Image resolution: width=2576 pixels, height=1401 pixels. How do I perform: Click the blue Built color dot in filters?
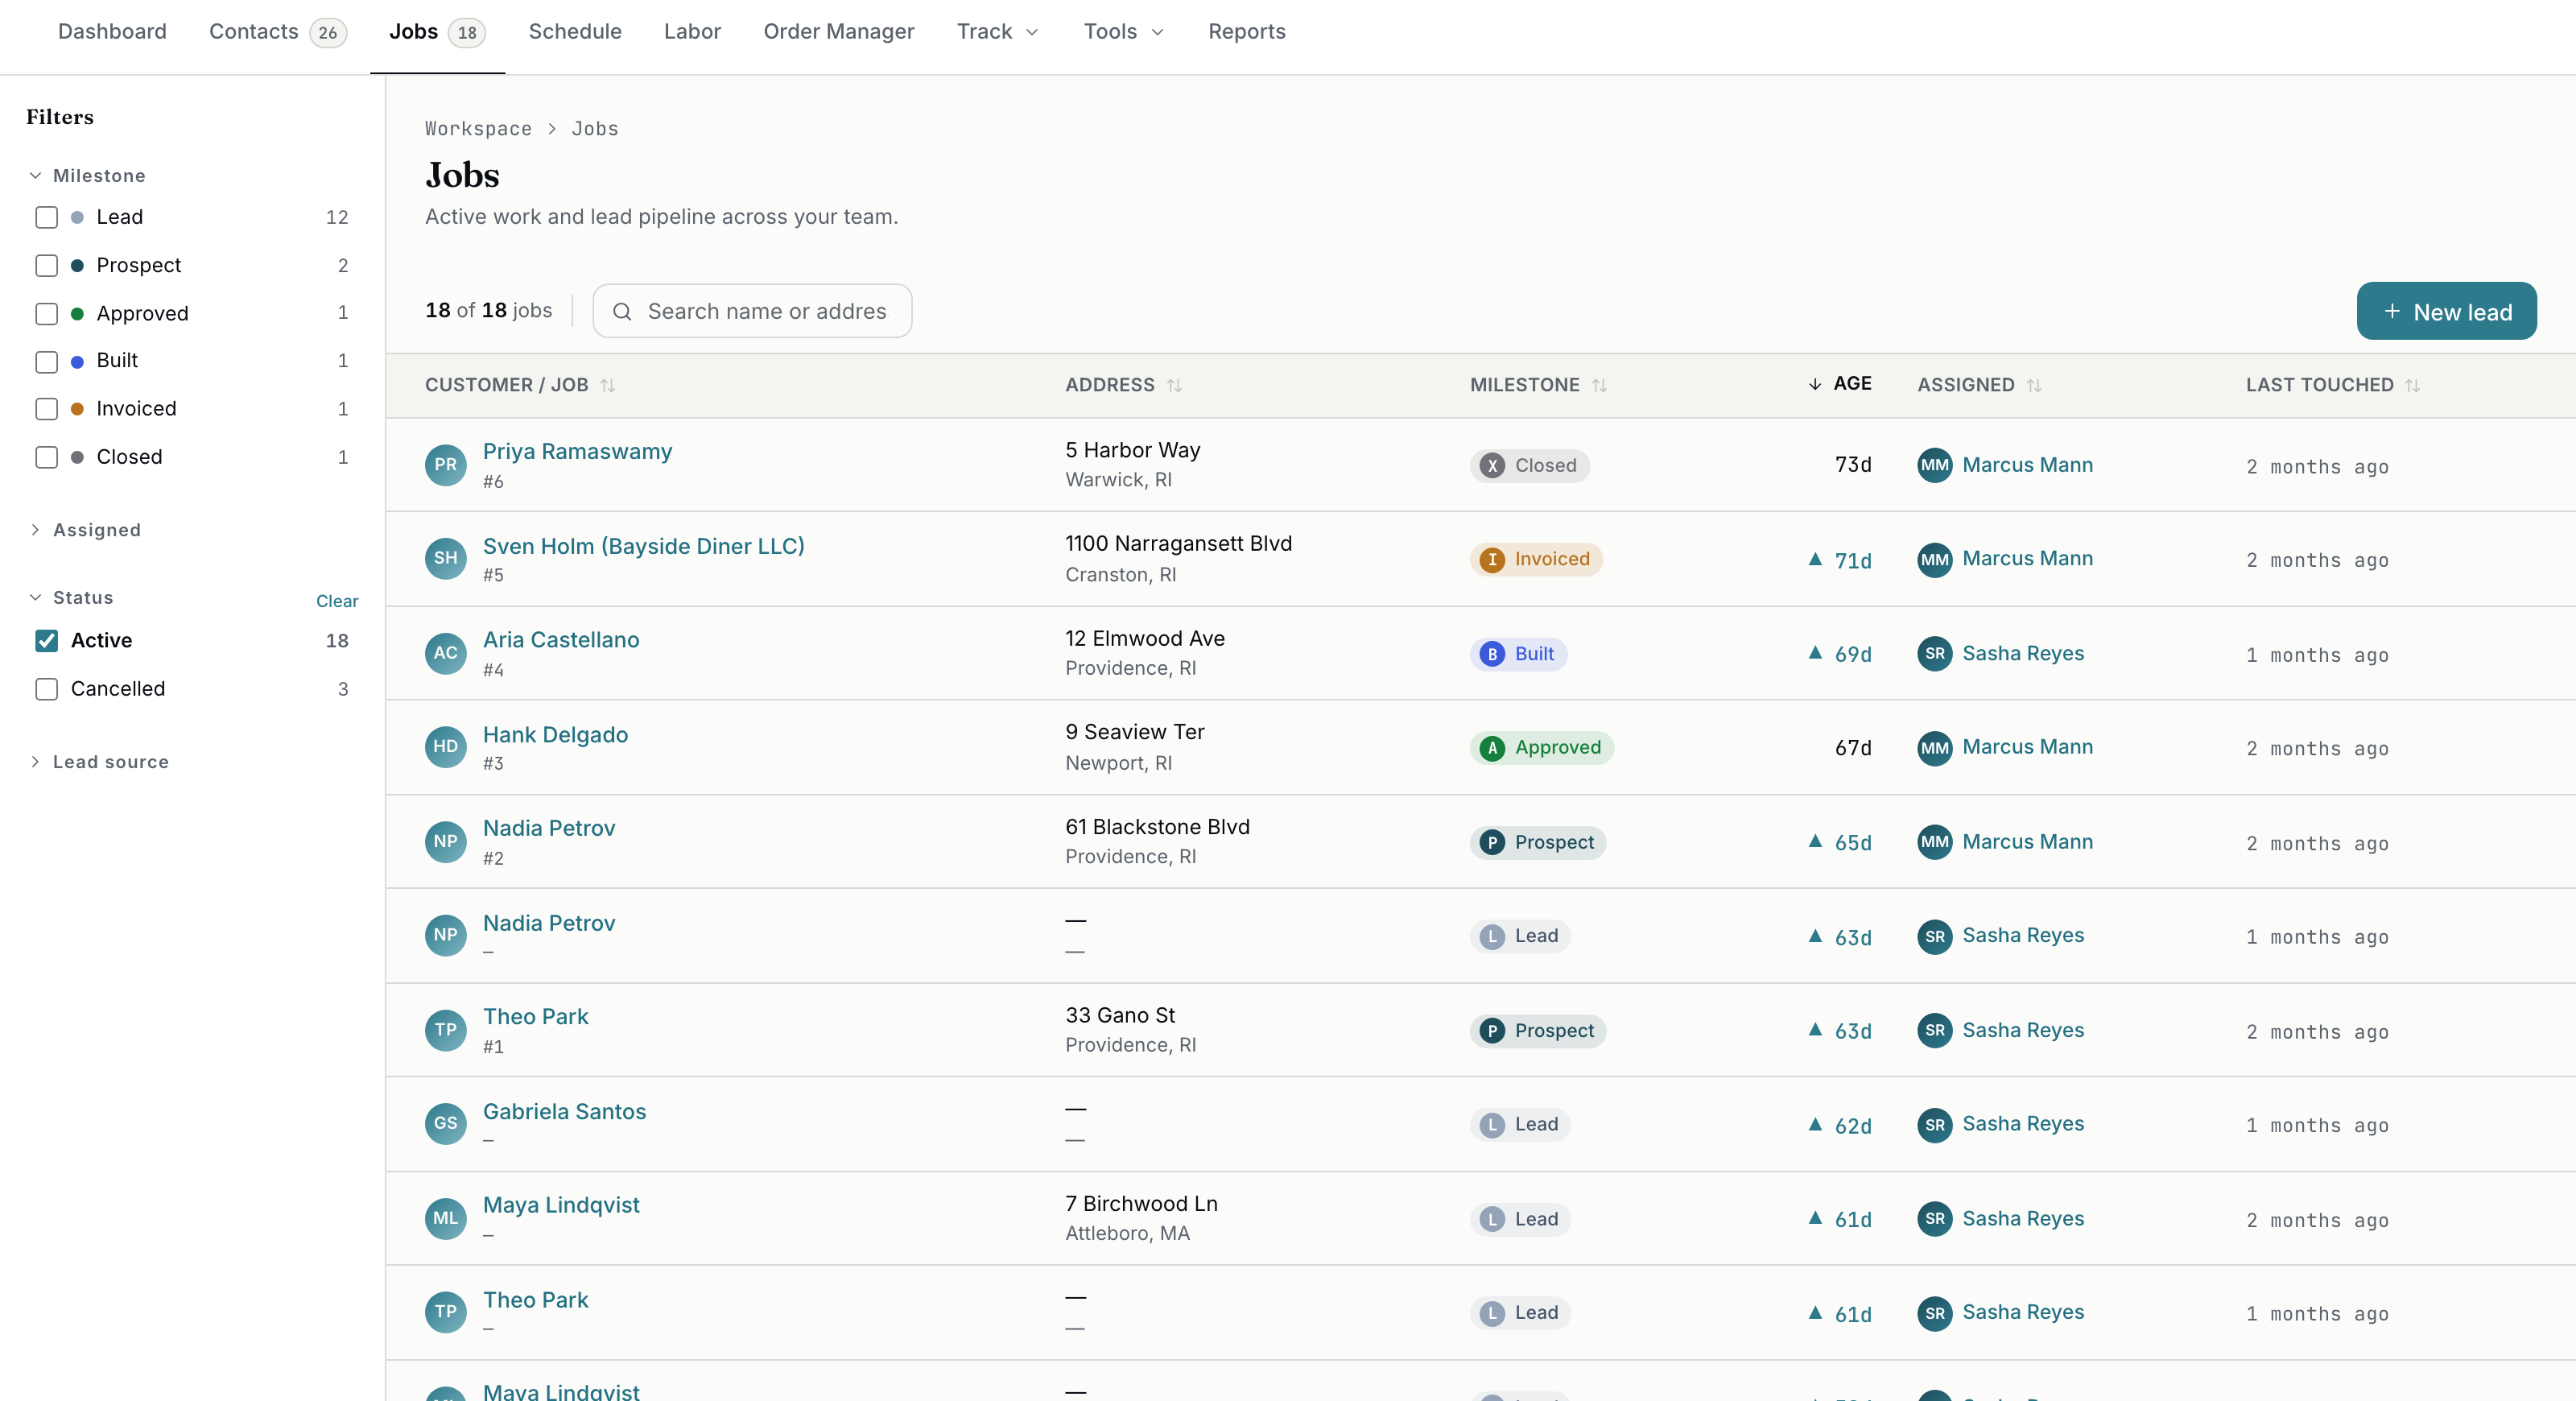tap(77, 362)
